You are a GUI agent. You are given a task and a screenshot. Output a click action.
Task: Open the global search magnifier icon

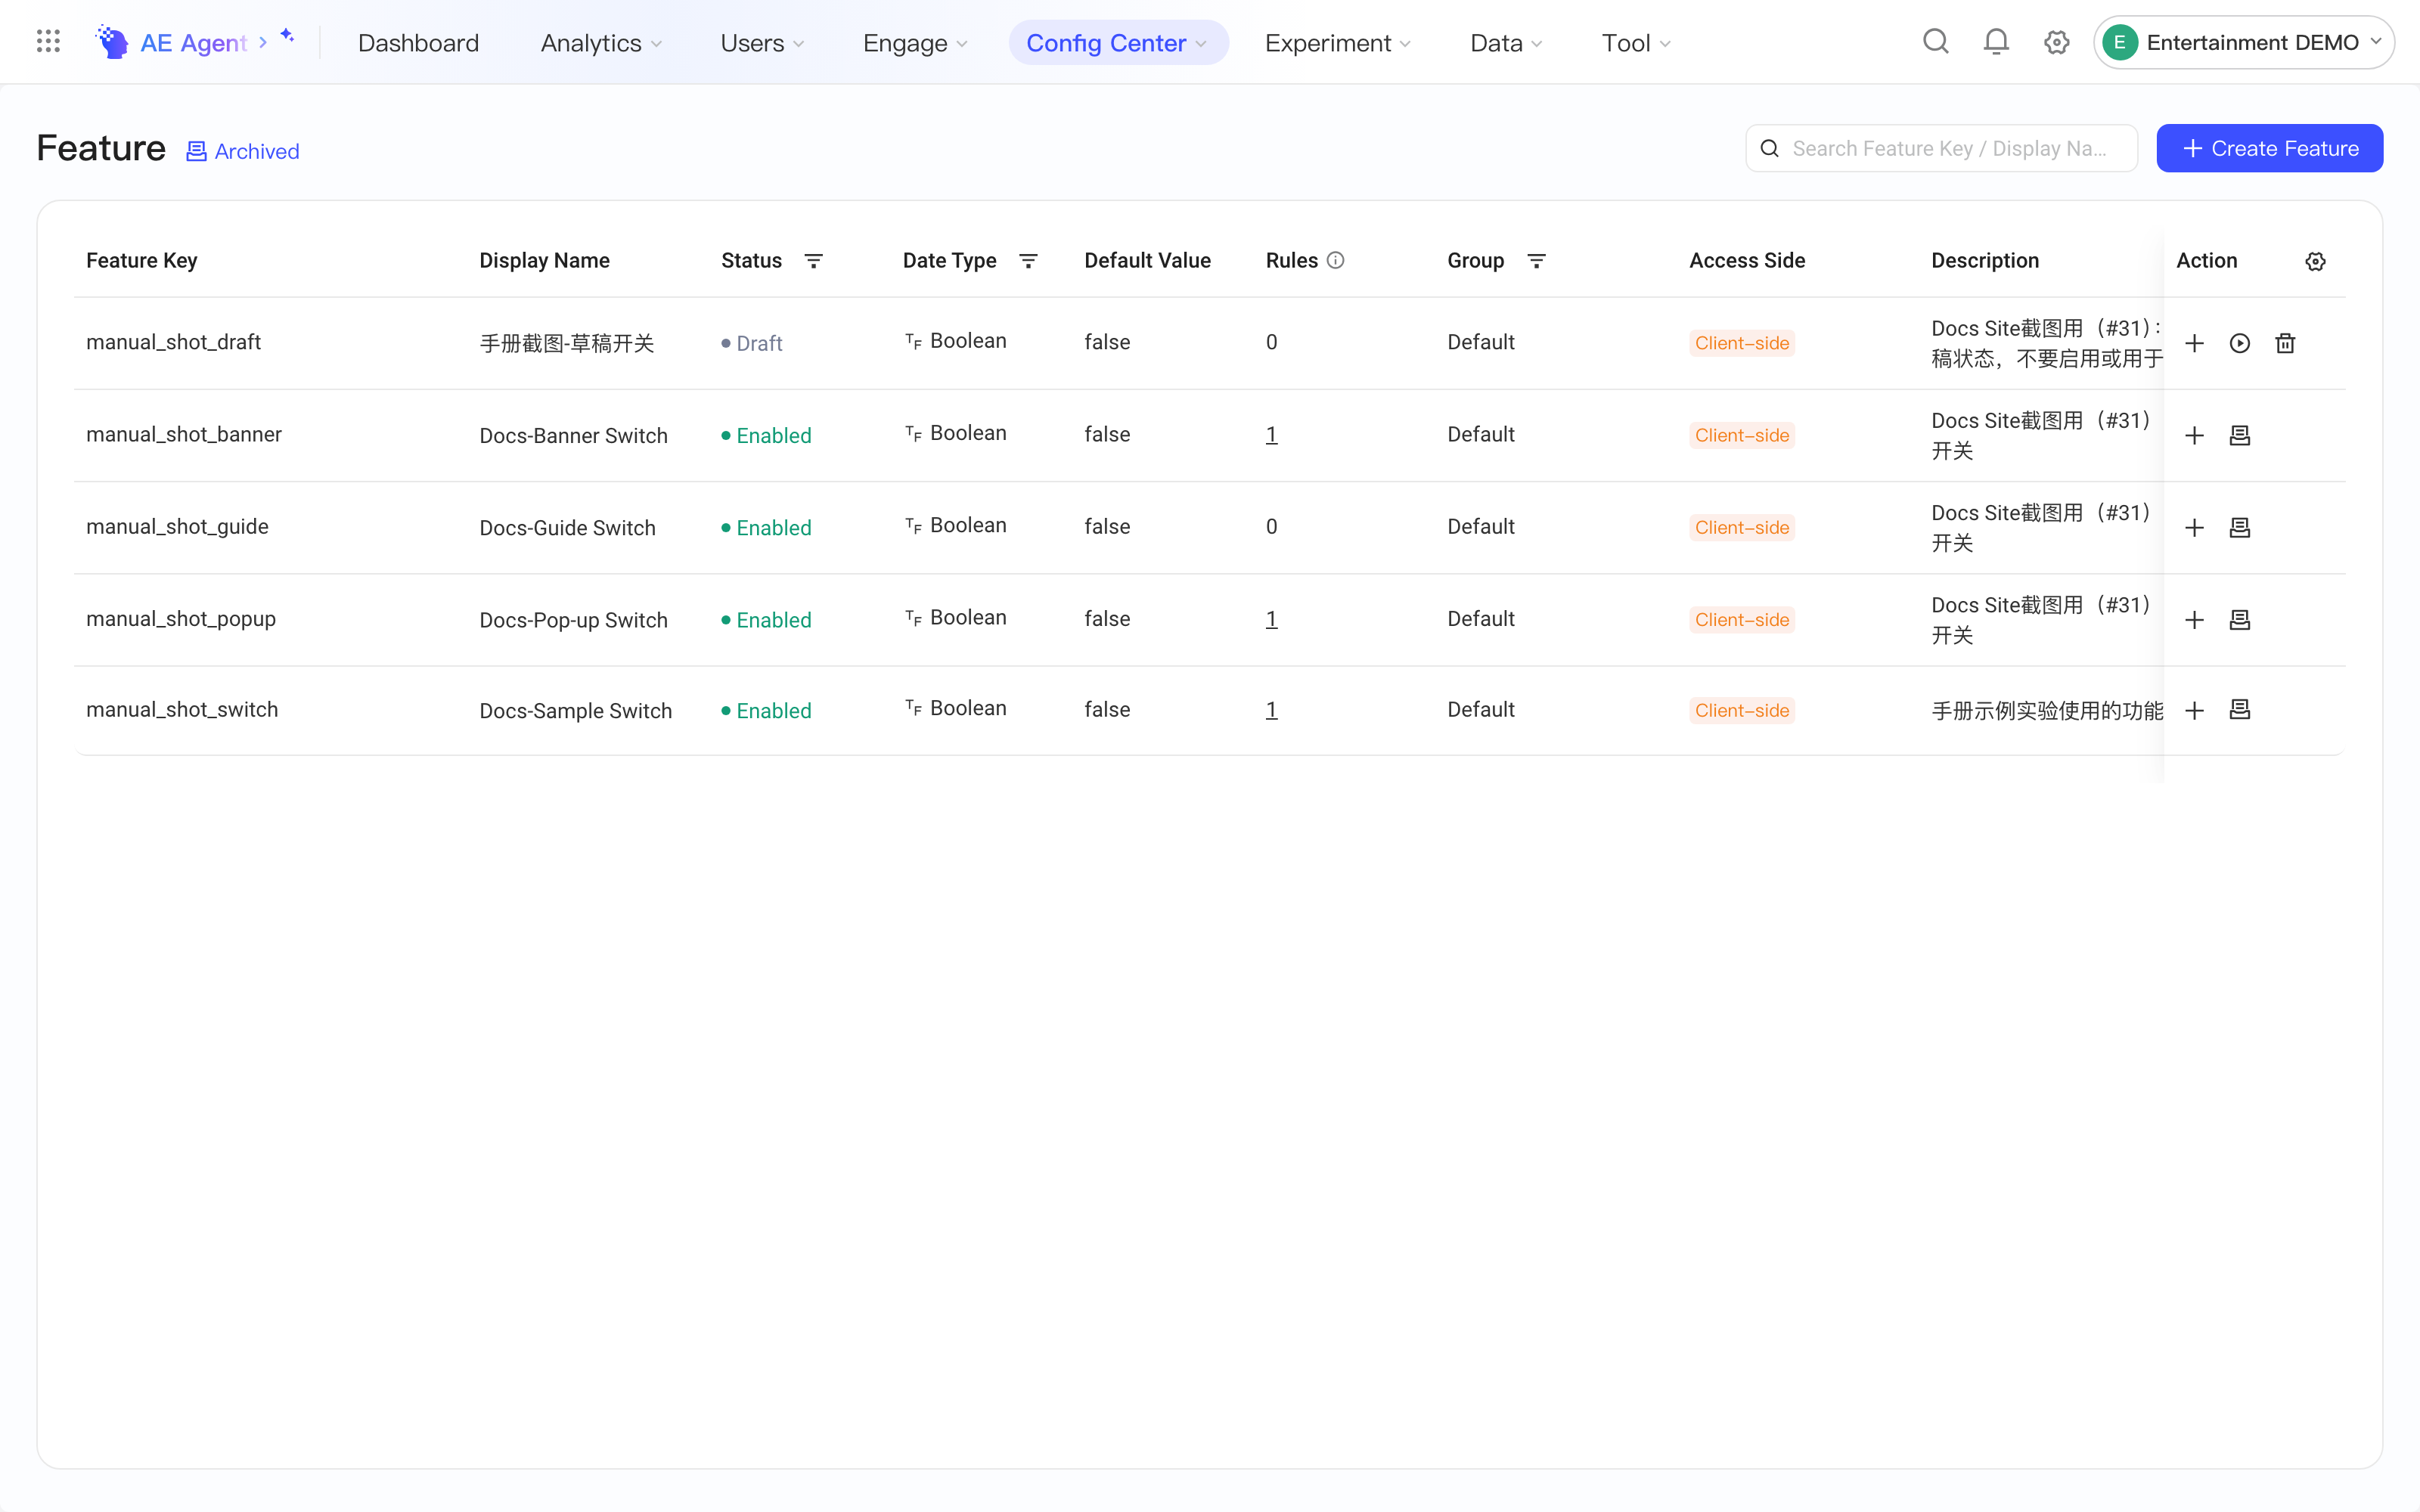tap(1936, 42)
